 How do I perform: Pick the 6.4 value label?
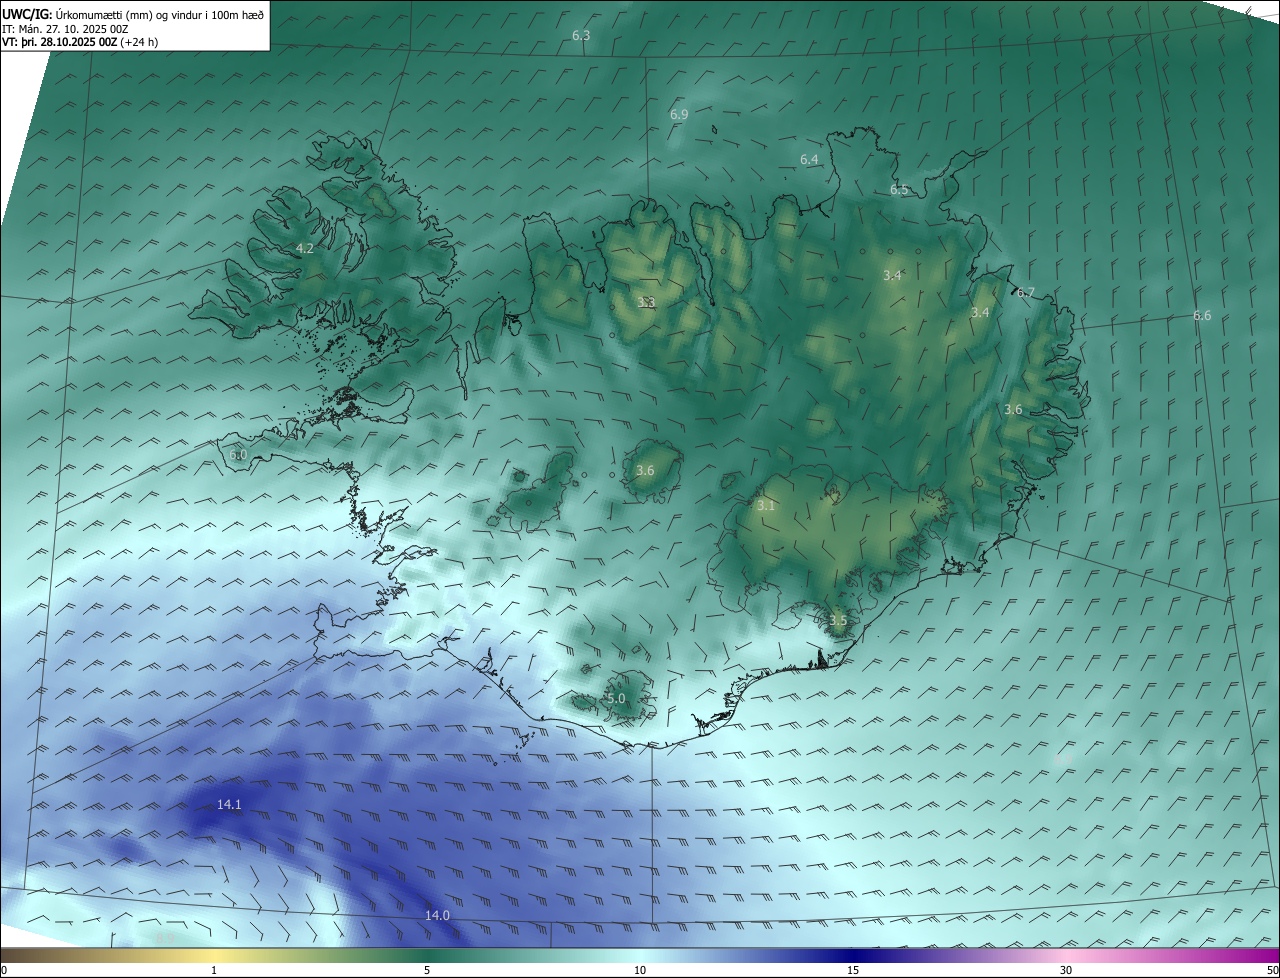coord(809,160)
